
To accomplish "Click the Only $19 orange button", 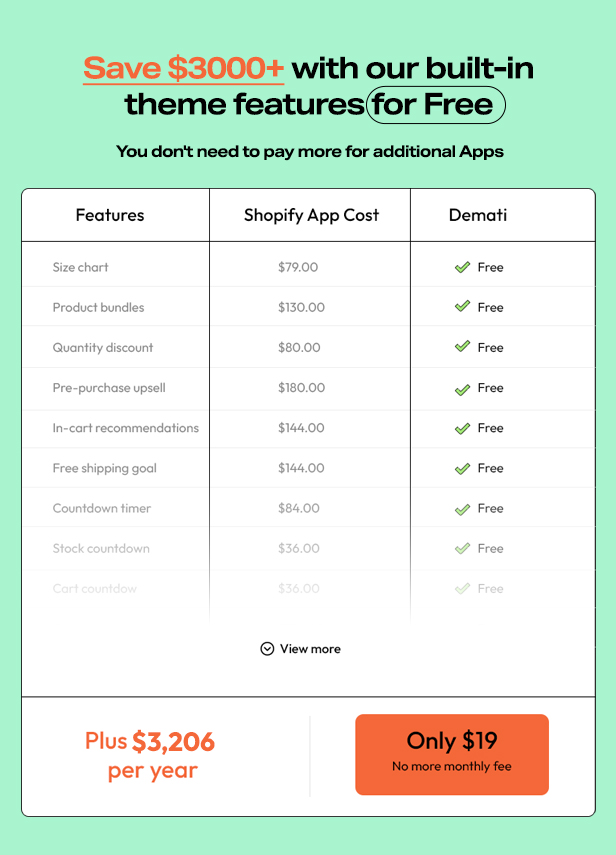I will pyautogui.click(x=452, y=755).
